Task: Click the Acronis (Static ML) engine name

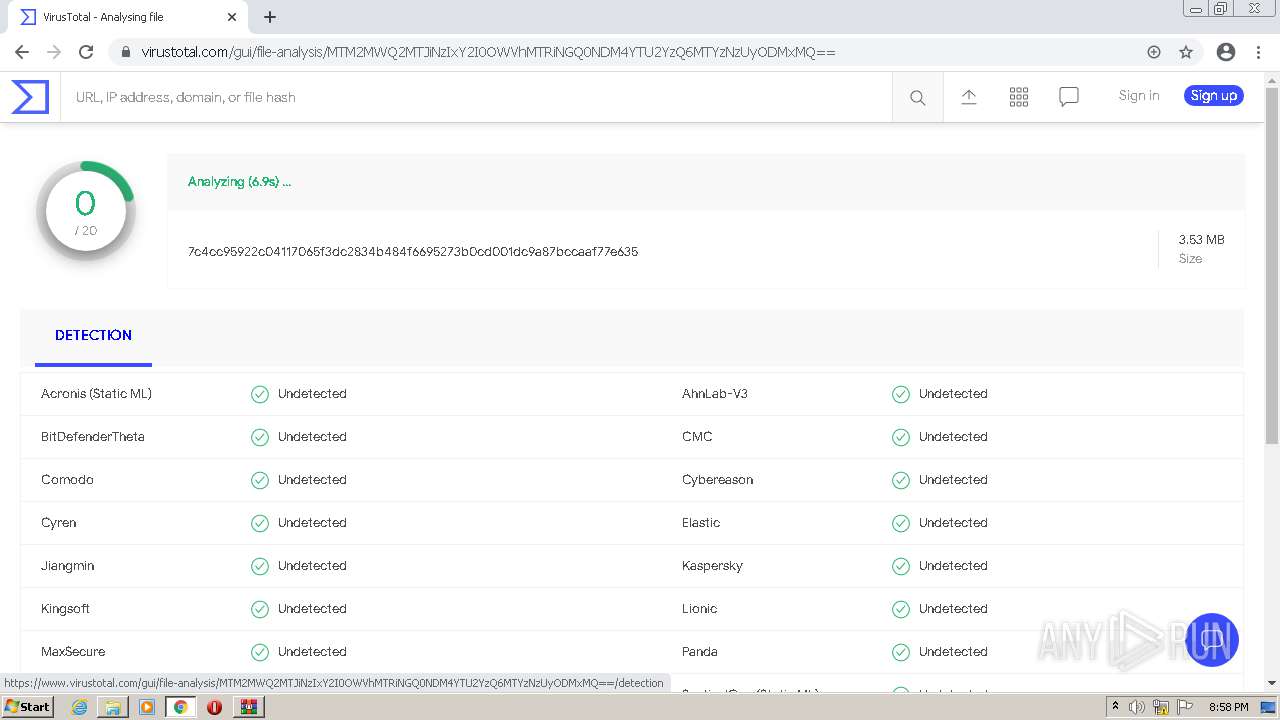Action: tap(96, 394)
